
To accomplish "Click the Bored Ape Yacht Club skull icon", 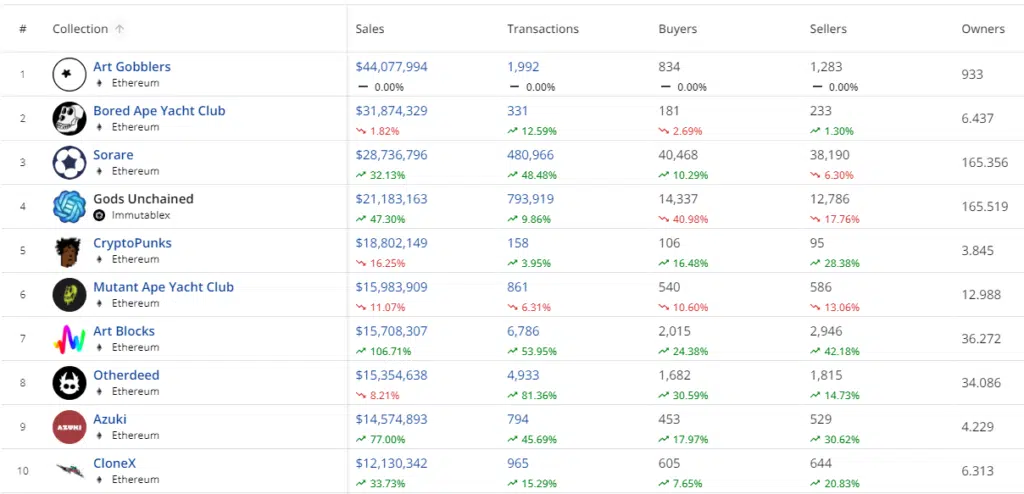I will (x=69, y=118).
